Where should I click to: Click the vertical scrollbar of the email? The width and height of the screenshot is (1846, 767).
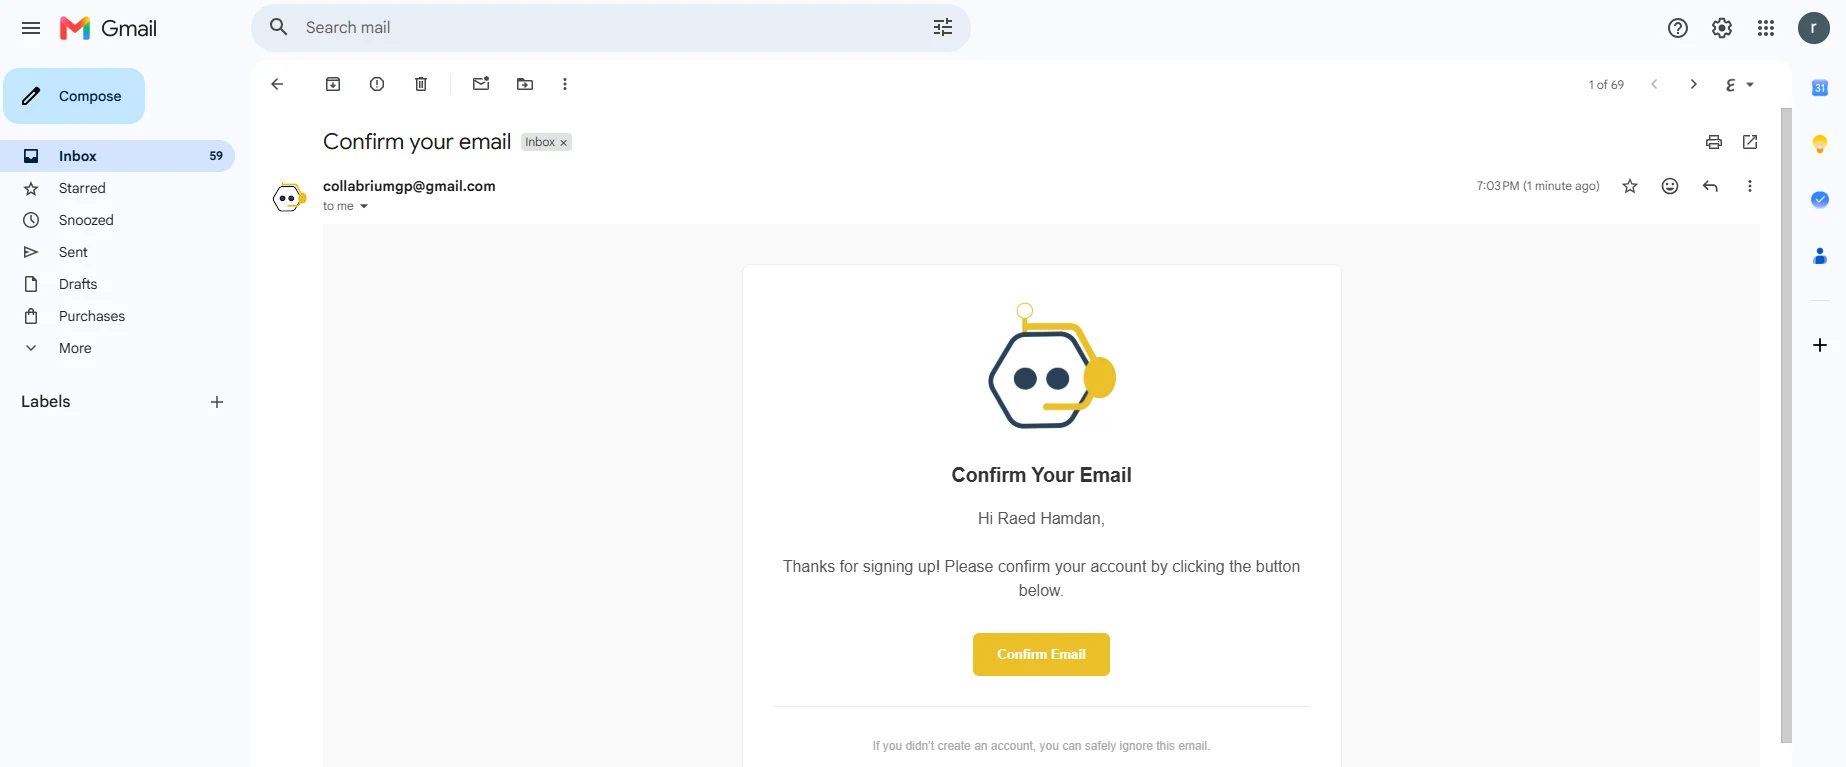pyautogui.click(x=1786, y=425)
